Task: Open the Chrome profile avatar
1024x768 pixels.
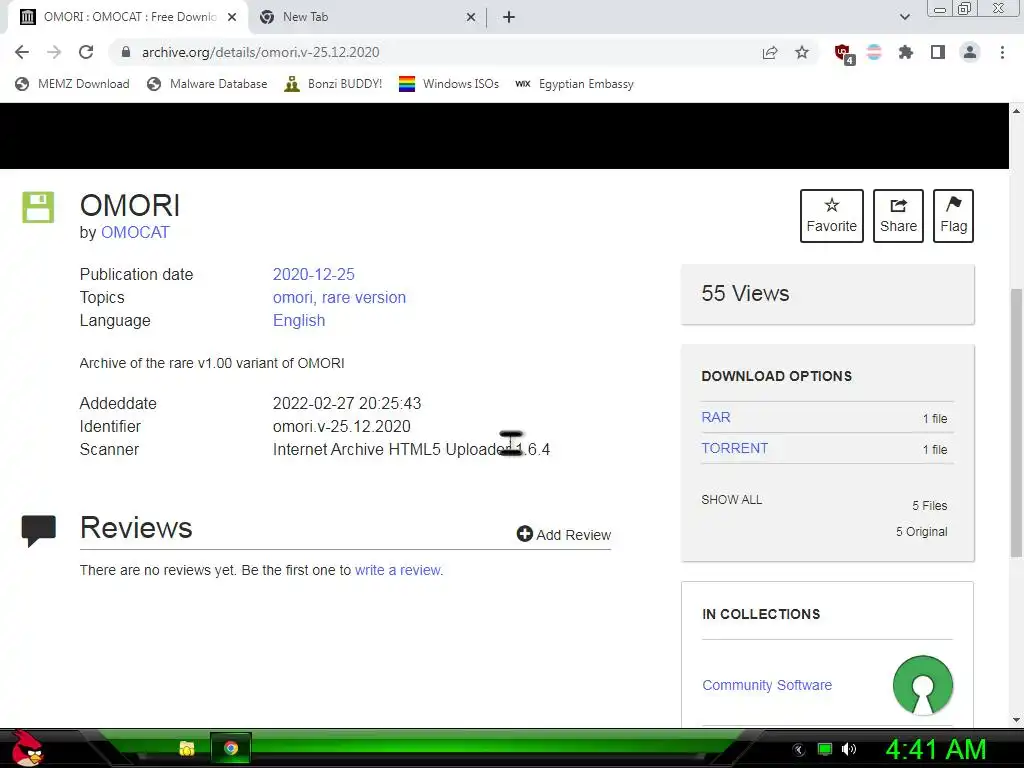Action: tap(970, 52)
